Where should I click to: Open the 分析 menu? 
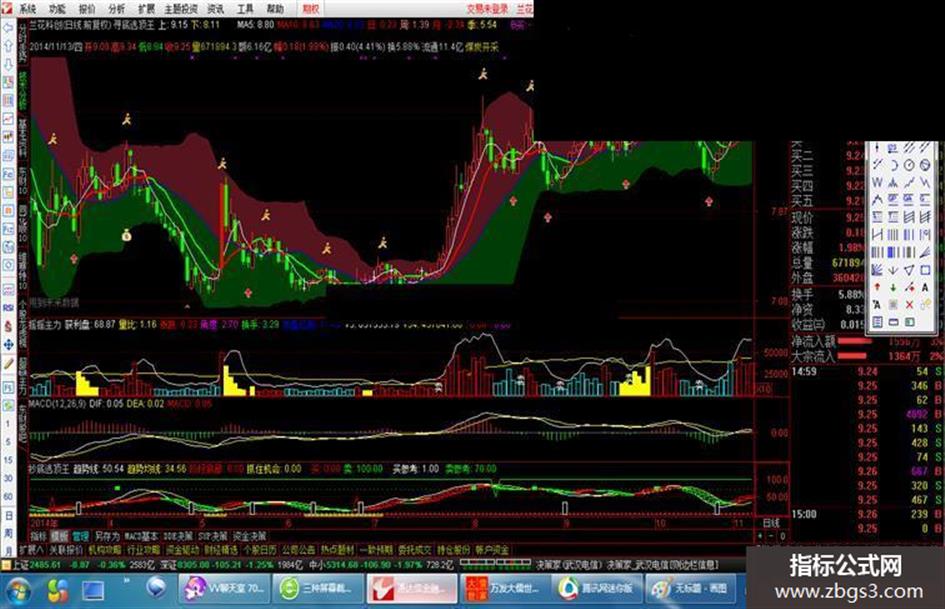pyautogui.click(x=117, y=9)
